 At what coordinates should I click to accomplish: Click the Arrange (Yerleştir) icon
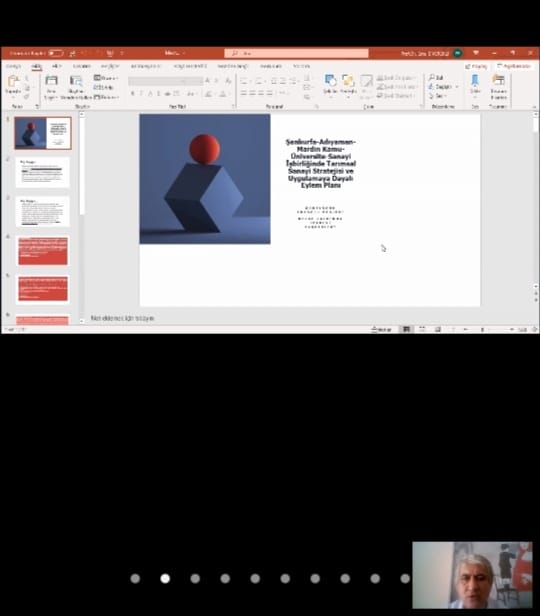[x=348, y=81]
